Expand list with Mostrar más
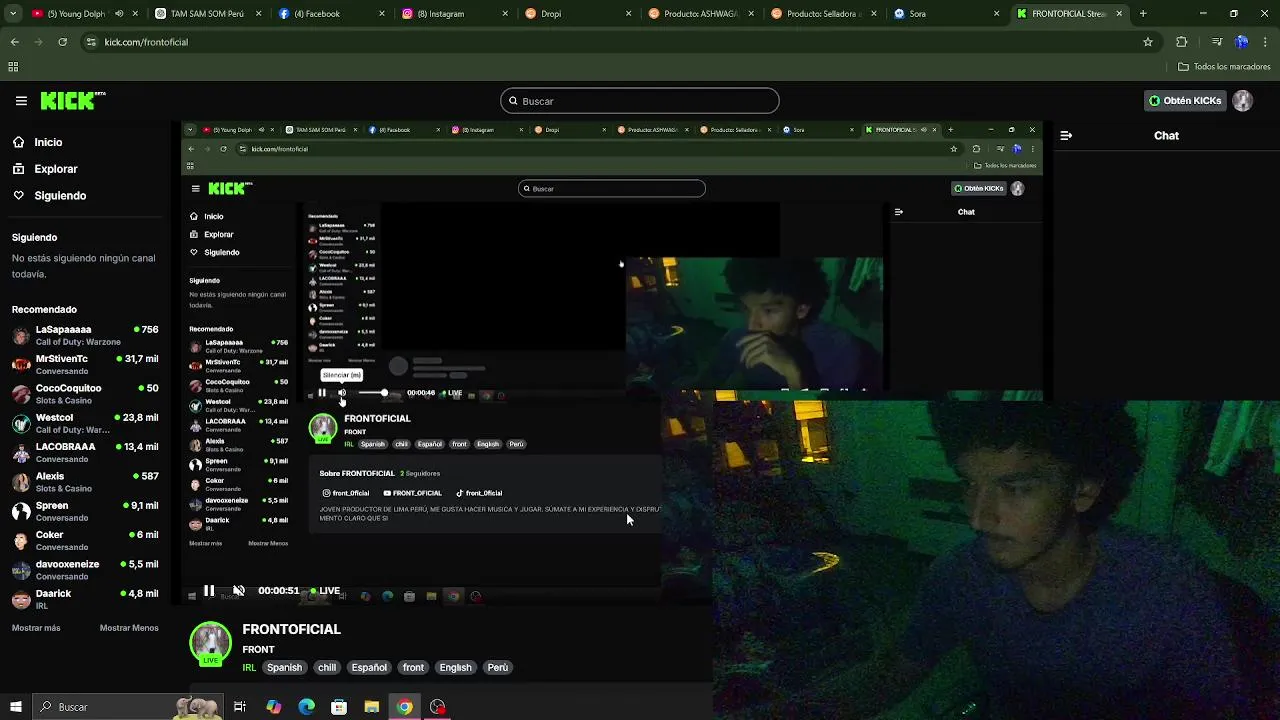Viewport: 1280px width, 720px height. (36, 628)
